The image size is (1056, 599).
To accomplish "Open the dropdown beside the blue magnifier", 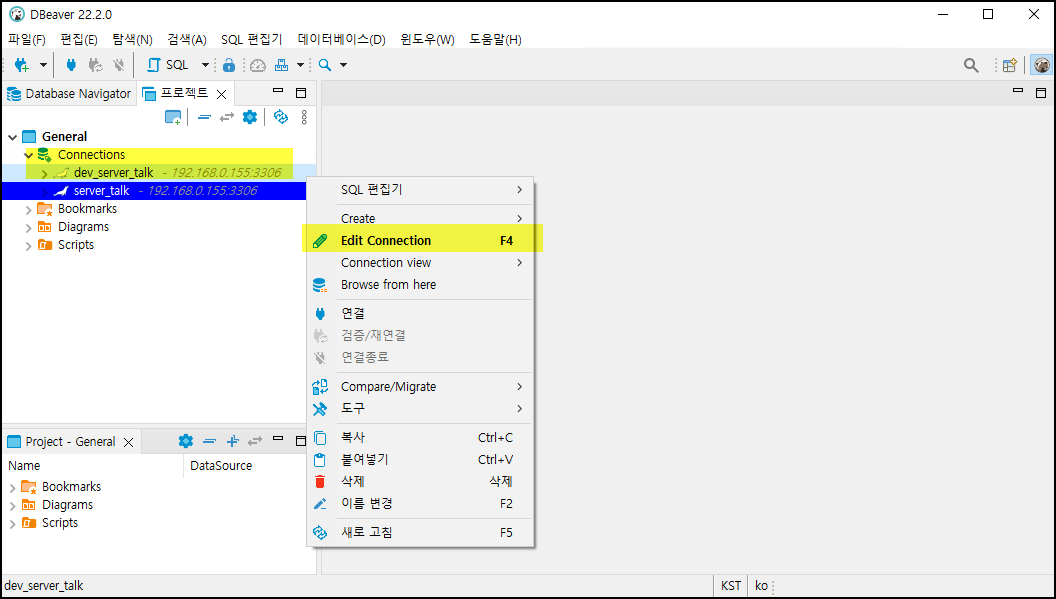I will 343,65.
